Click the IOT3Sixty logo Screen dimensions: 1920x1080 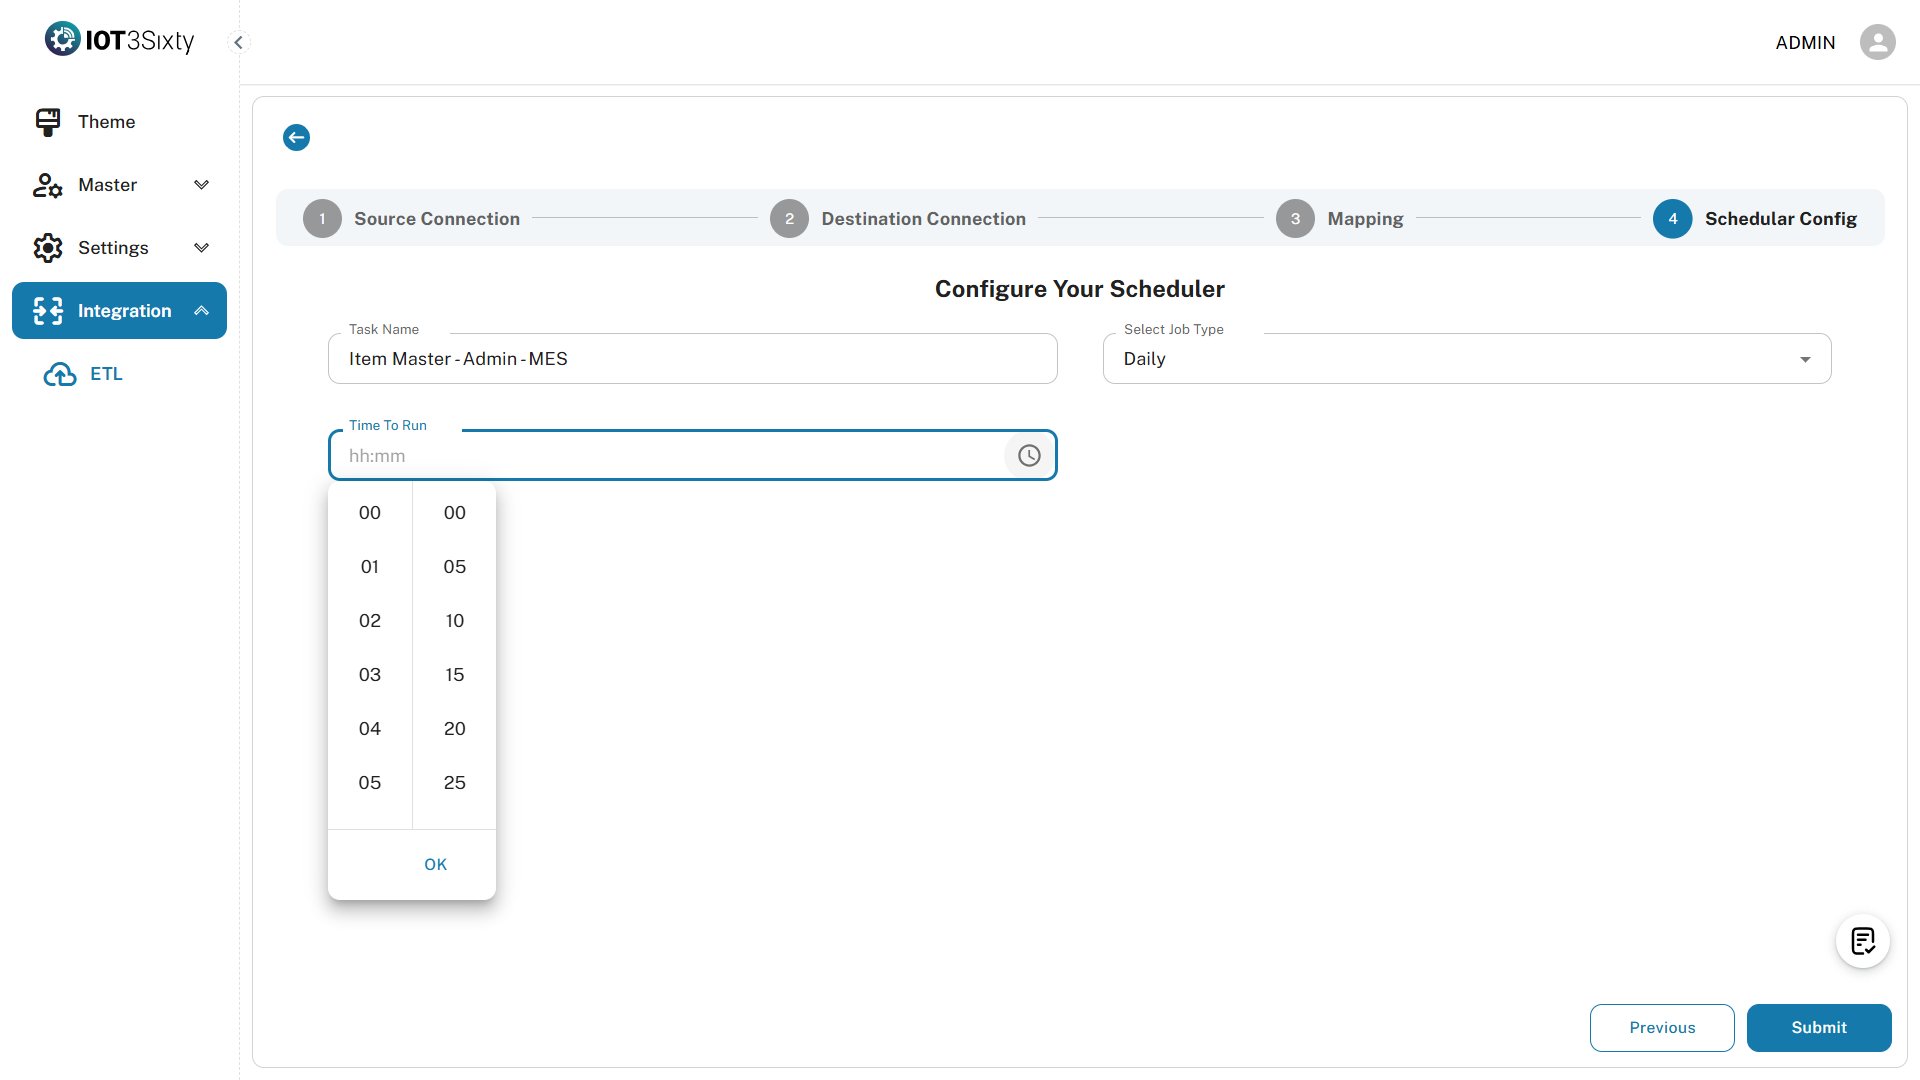(x=120, y=40)
